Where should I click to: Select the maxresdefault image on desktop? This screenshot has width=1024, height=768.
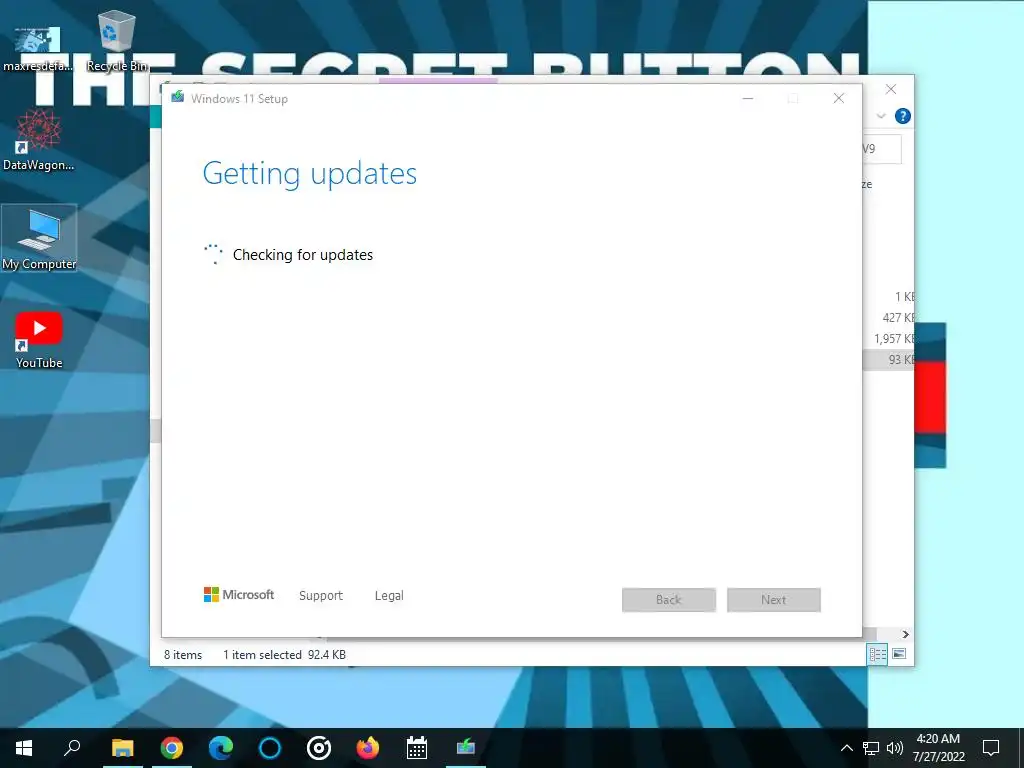pos(38,49)
